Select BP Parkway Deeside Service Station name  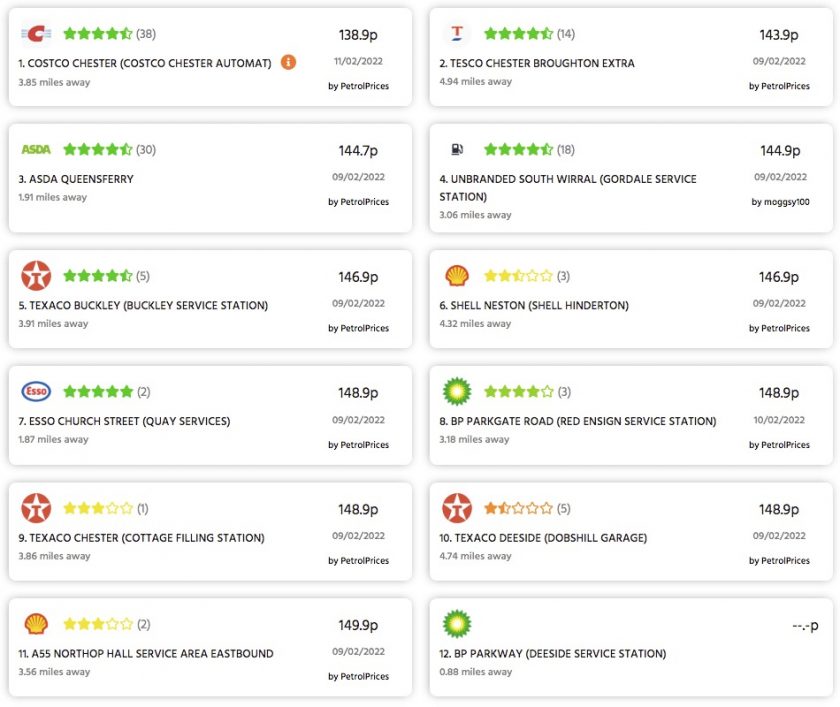553,653
